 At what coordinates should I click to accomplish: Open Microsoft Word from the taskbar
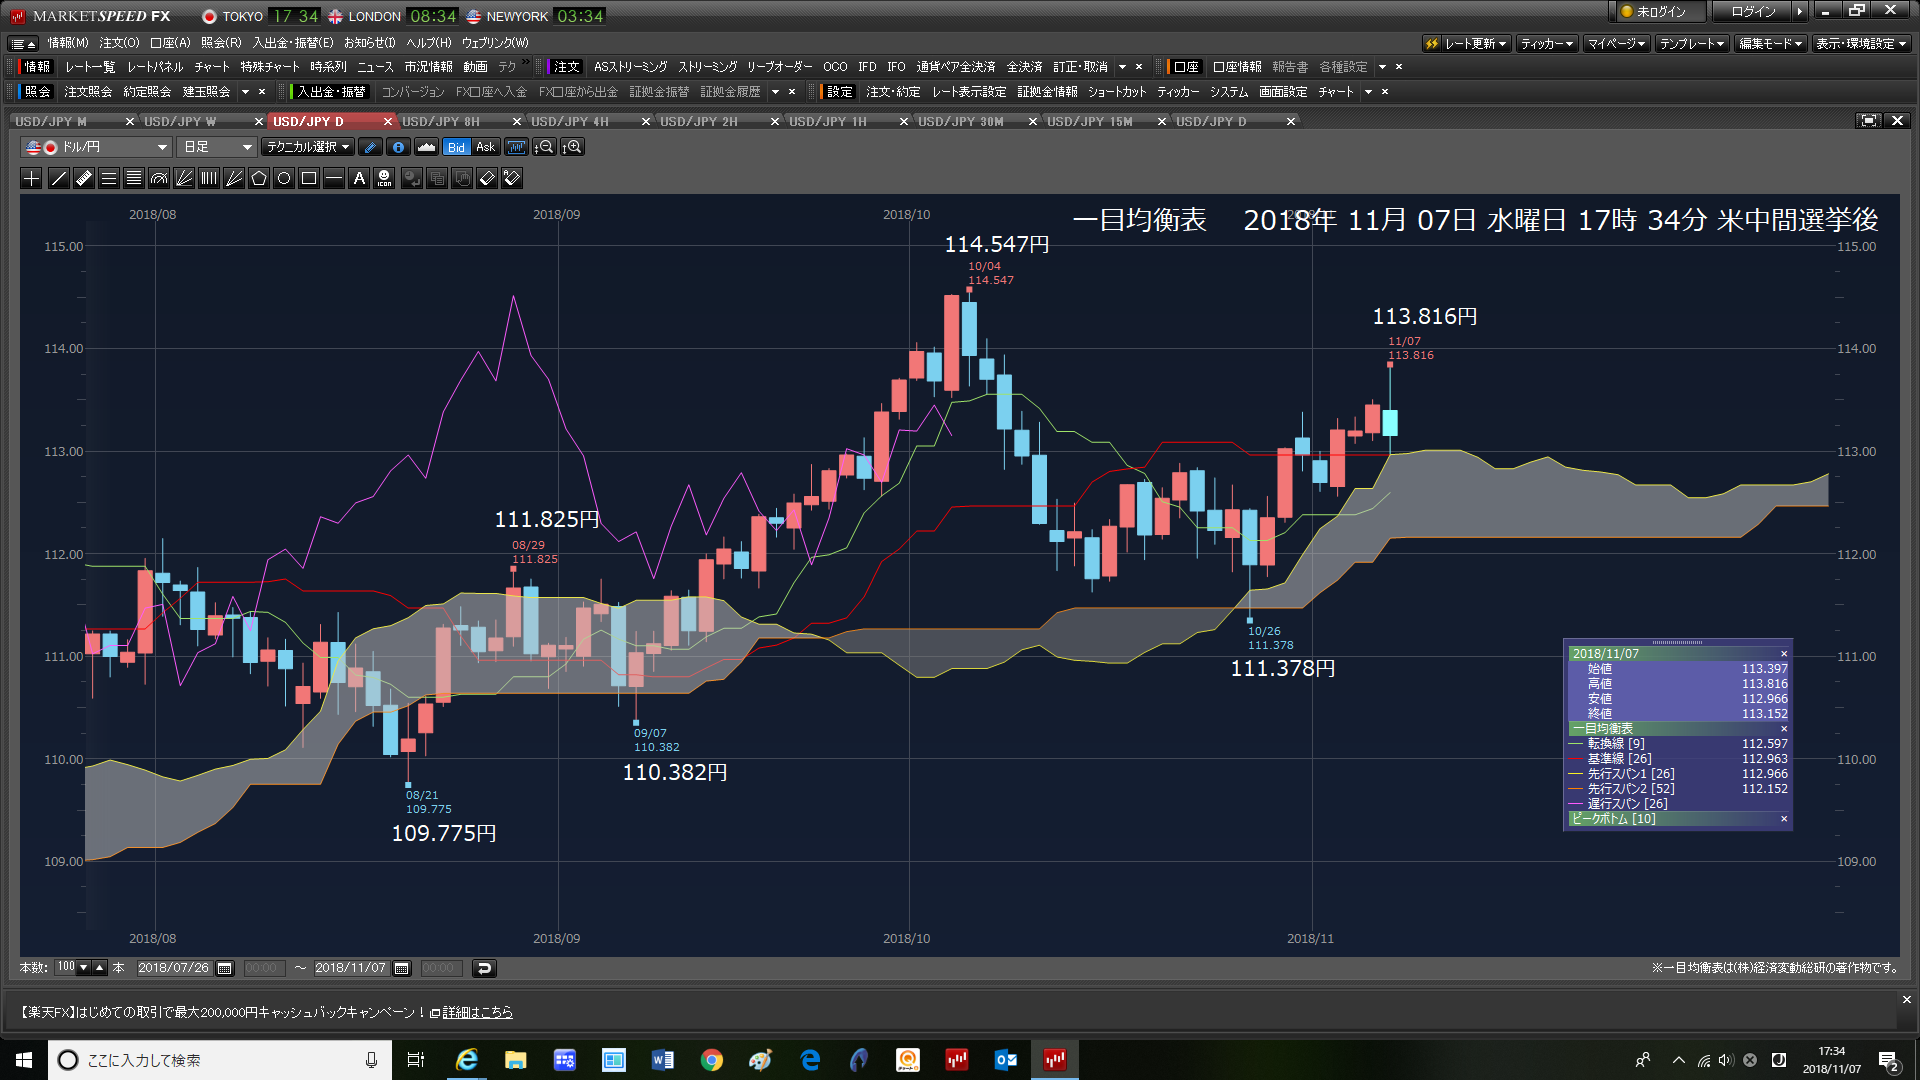662,1060
